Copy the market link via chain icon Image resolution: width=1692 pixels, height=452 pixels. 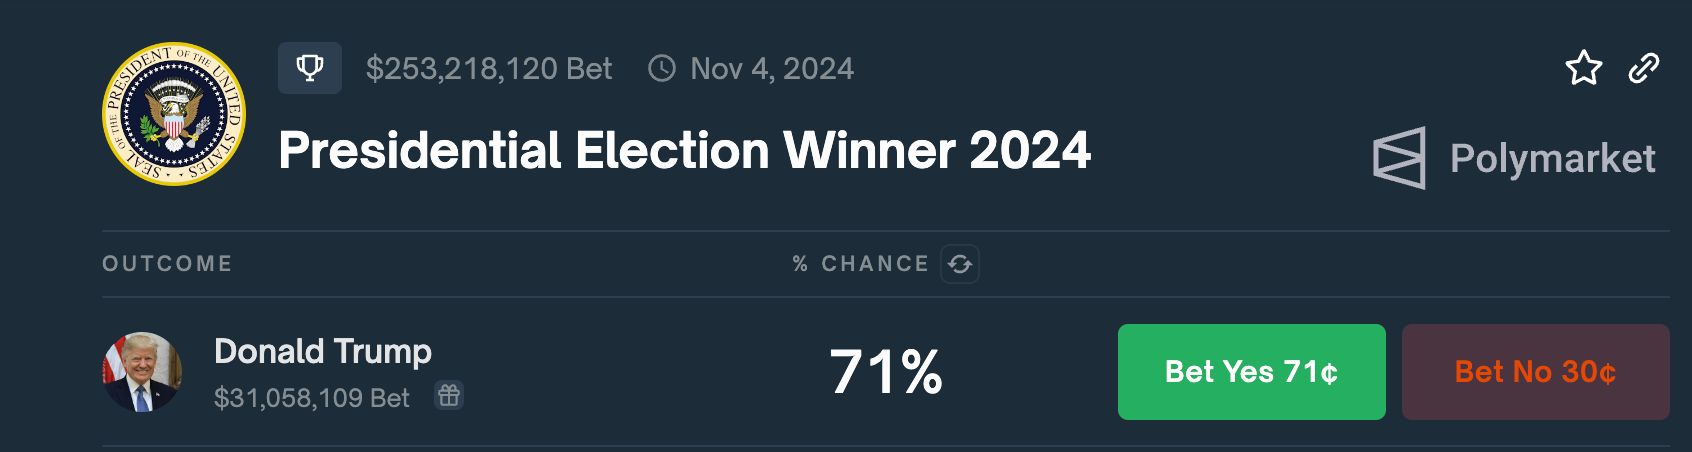click(1644, 68)
